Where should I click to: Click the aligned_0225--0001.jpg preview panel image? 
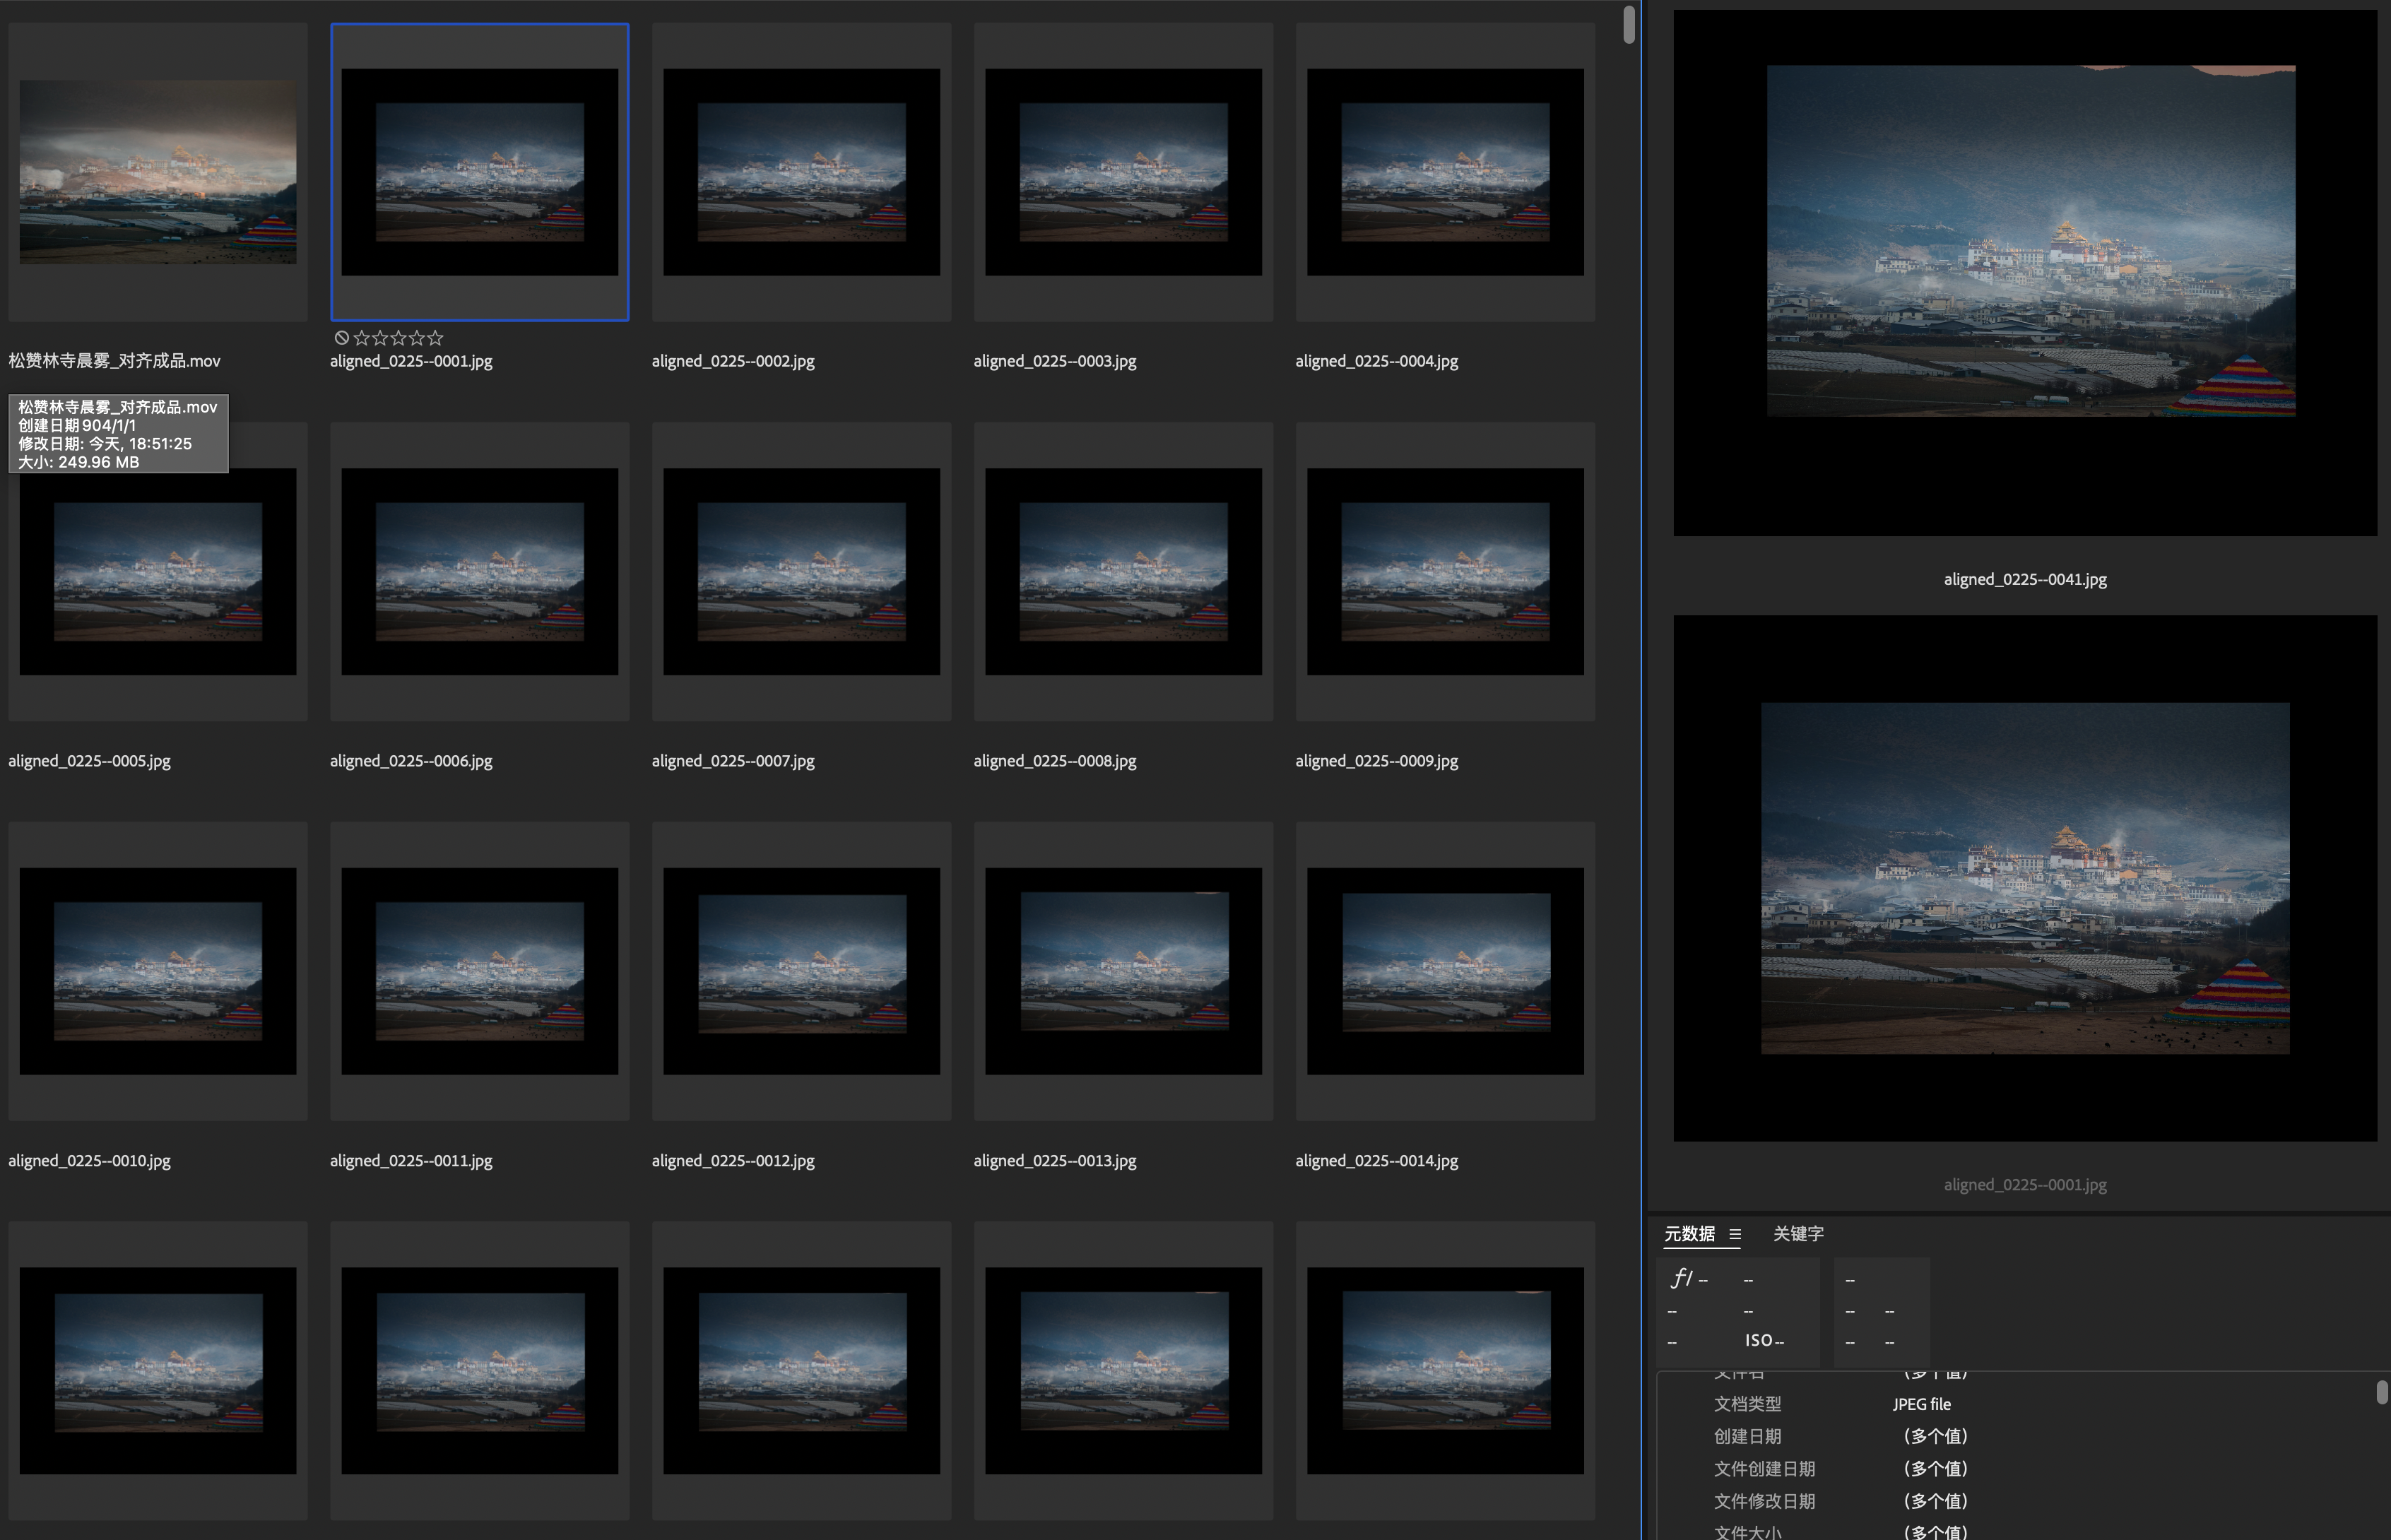pyautogui.click(x=2025, y=878)
